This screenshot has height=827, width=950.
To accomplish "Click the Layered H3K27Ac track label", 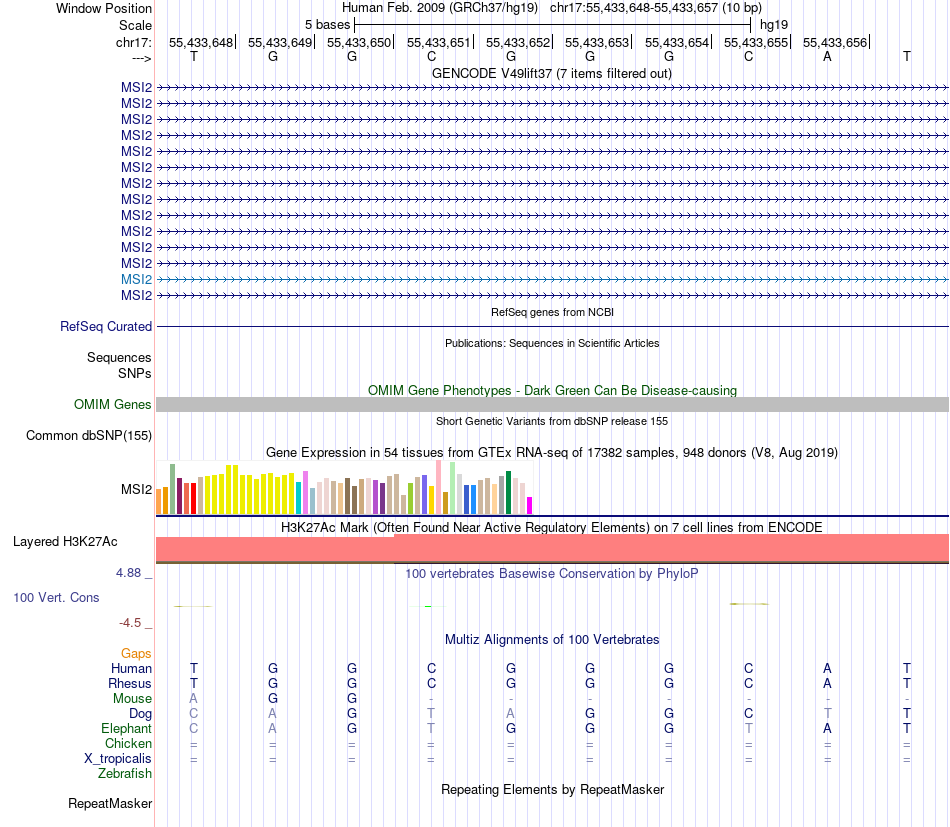I will [x=65, y=542].
